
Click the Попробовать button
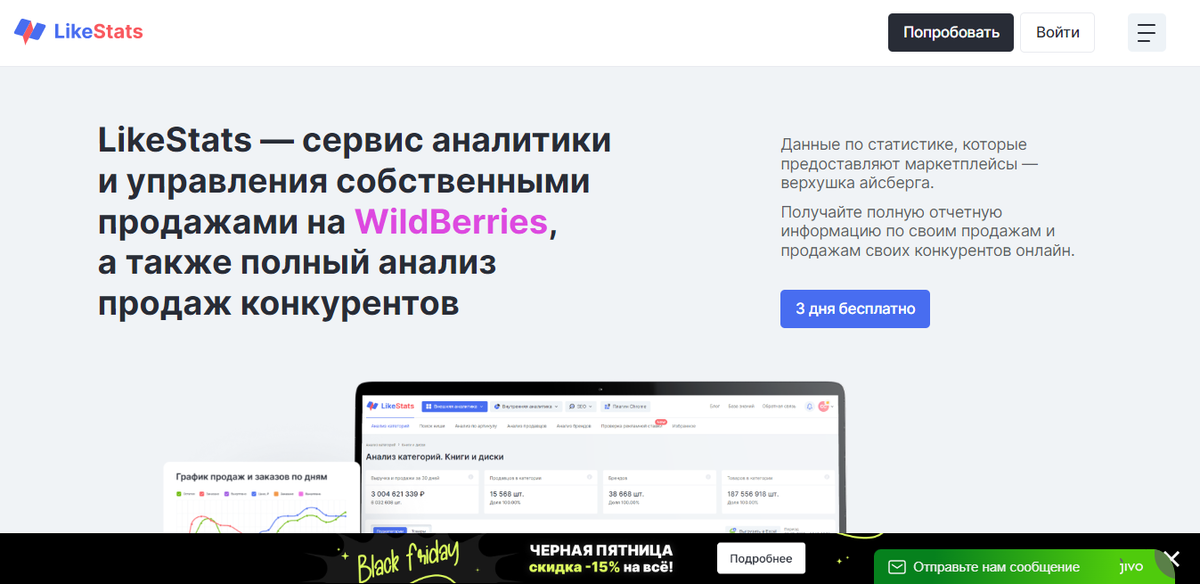point(951,32)
